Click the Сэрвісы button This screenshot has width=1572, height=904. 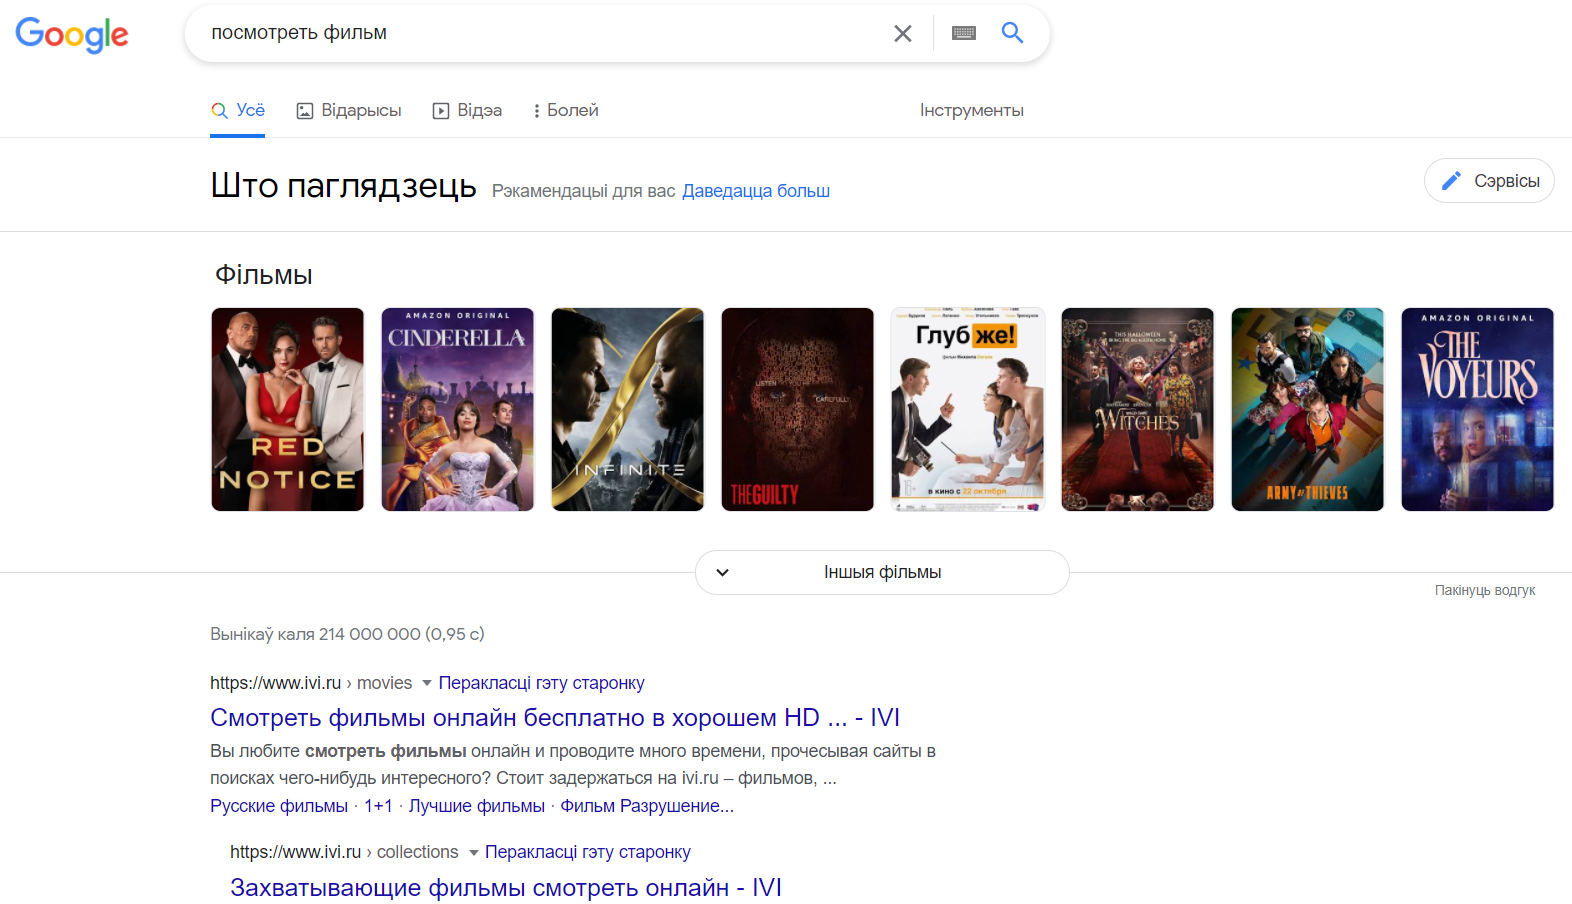tap(1489, 181)
